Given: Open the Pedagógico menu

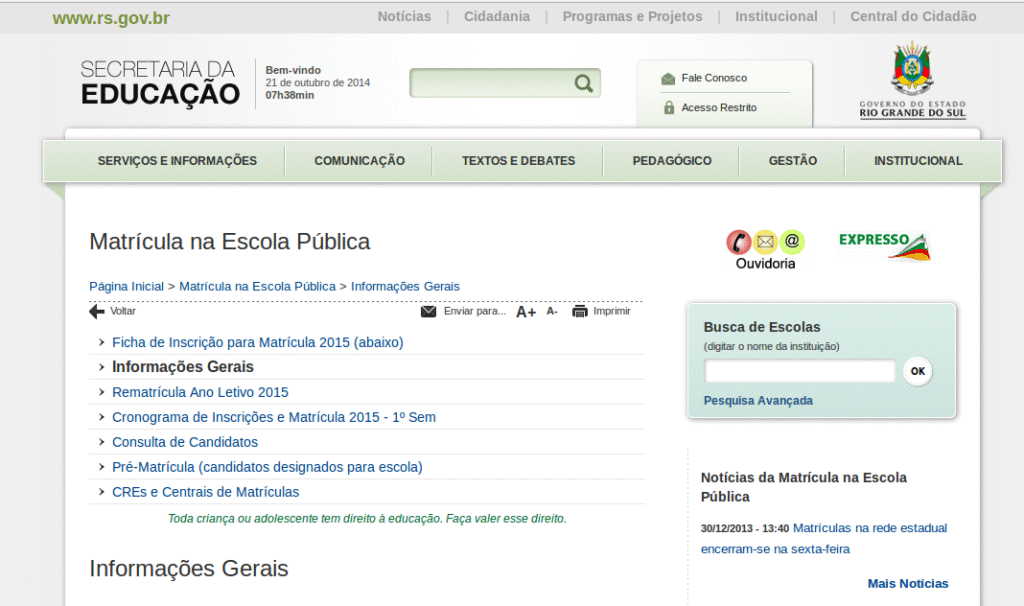Looking at the screenshot, I should 672,161.
